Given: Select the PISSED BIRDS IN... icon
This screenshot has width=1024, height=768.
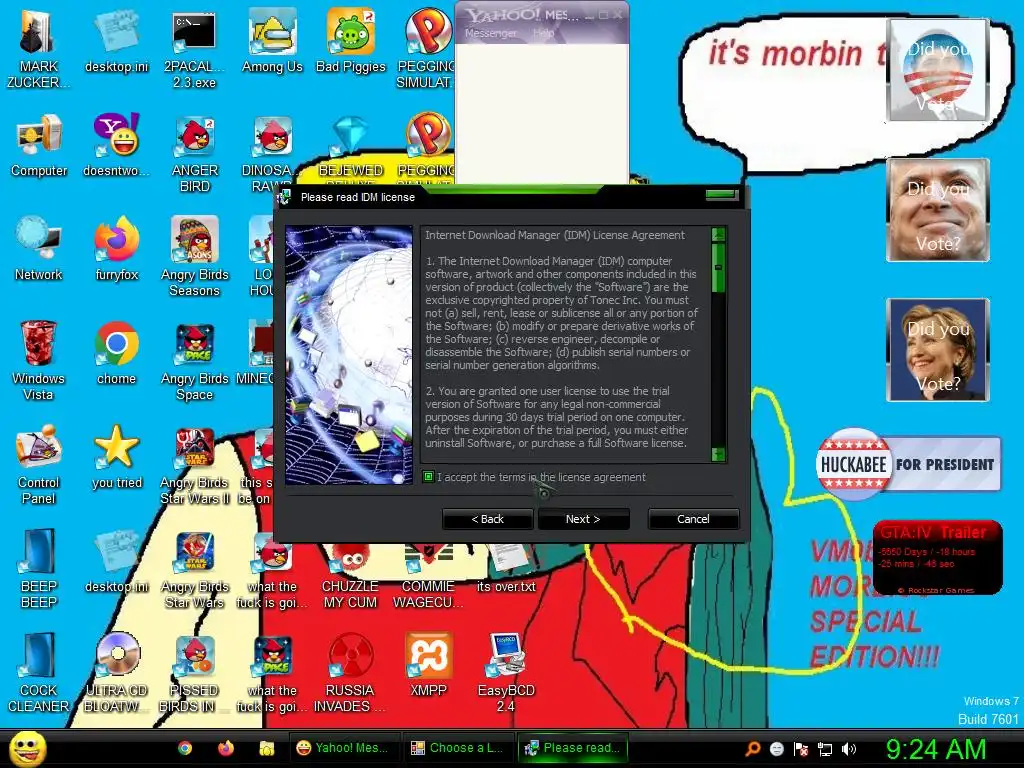Looking at the screenshot, I should click(194, 674).
